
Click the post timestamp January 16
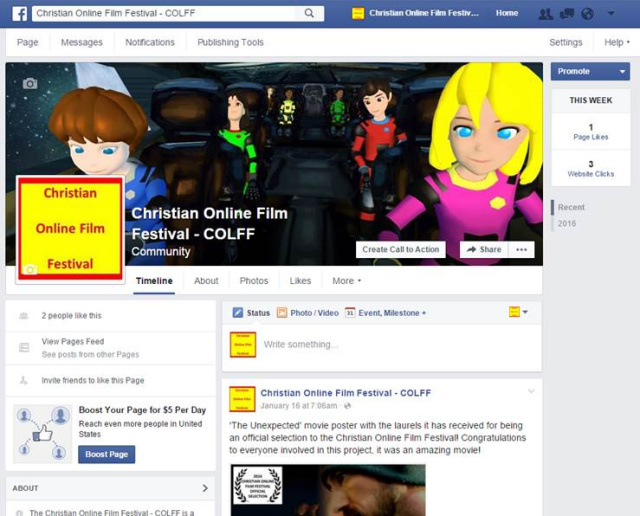click(299, 406)
